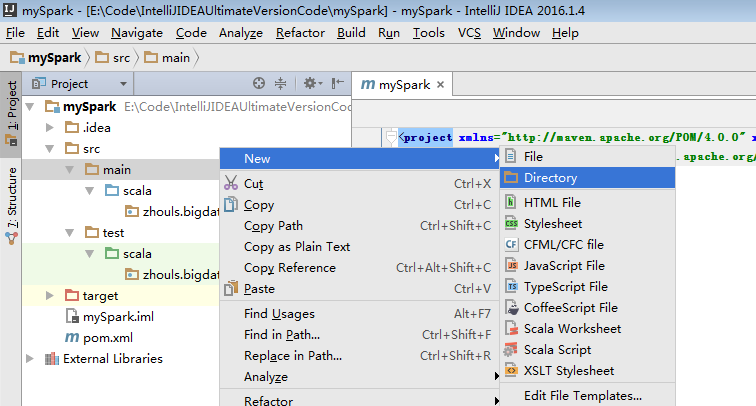Open the Navigate menu

(137, 33)
